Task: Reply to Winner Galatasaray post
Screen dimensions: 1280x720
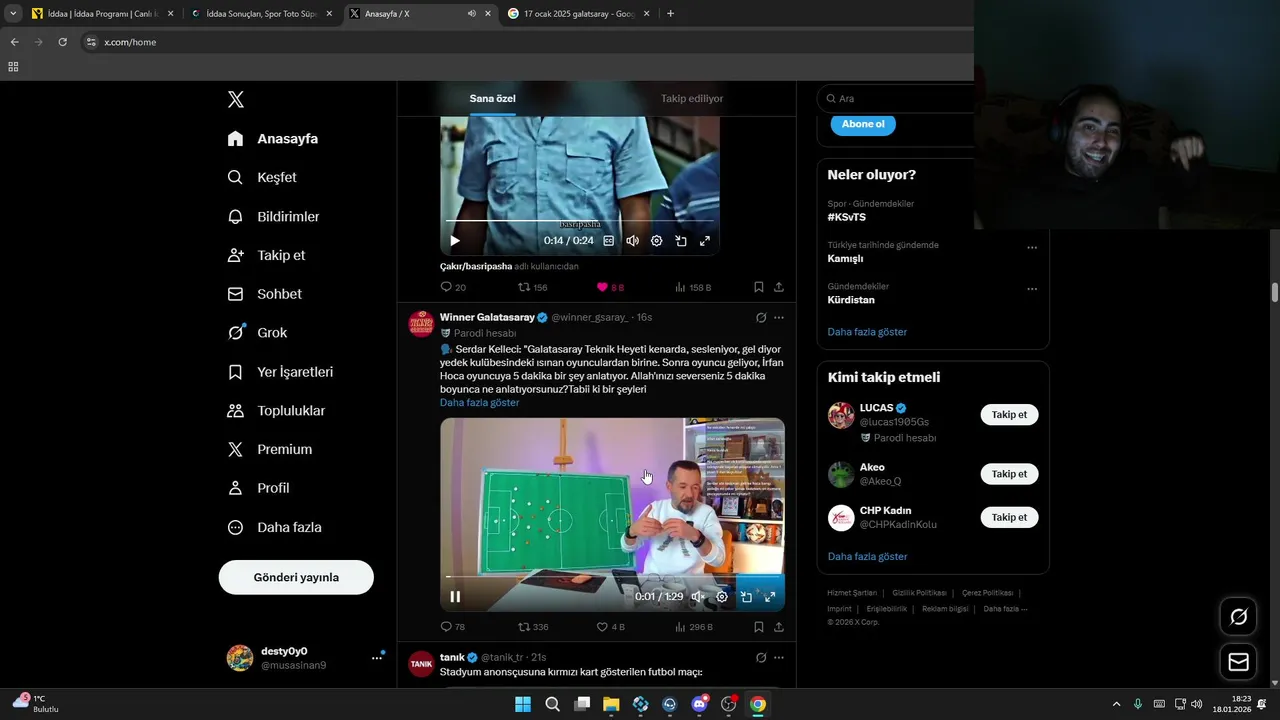Action: pos(453,627)
